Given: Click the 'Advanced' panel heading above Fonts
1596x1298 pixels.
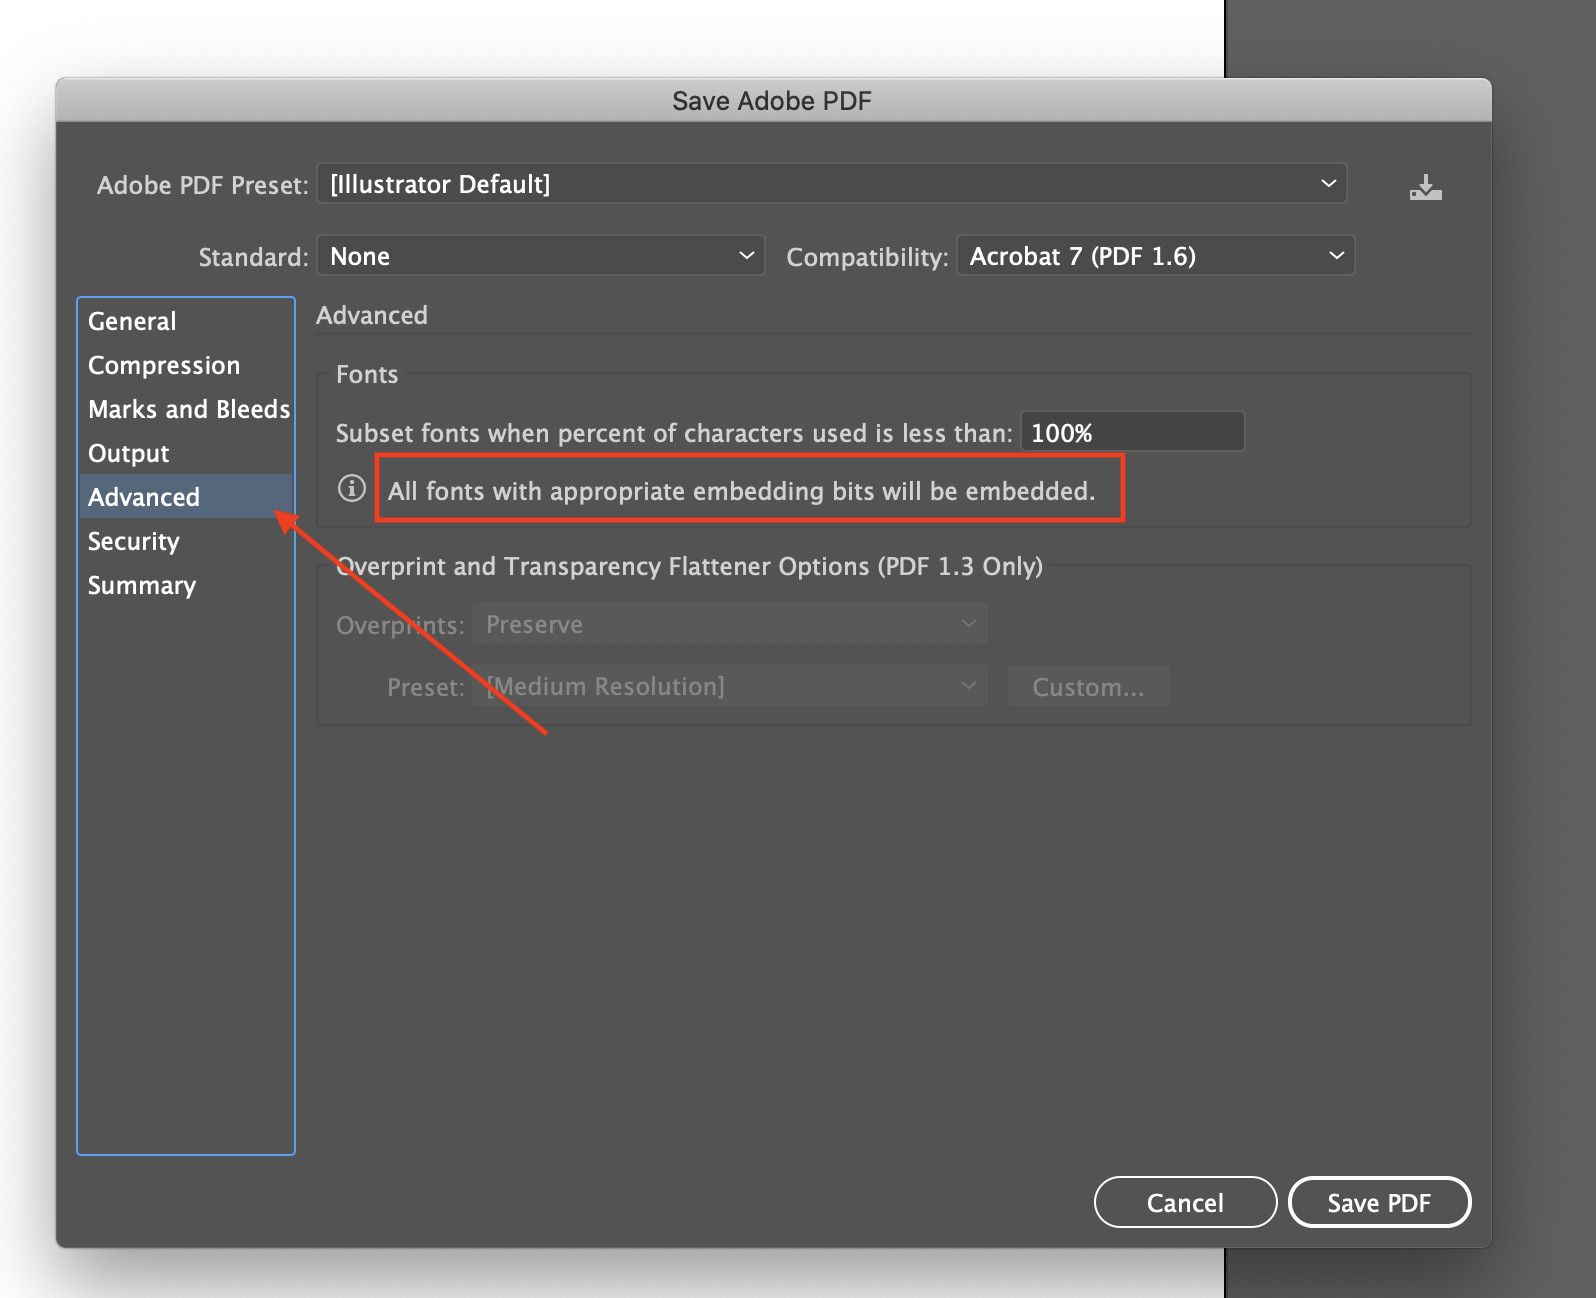Looking at the screenshot, I should point(372,315).
